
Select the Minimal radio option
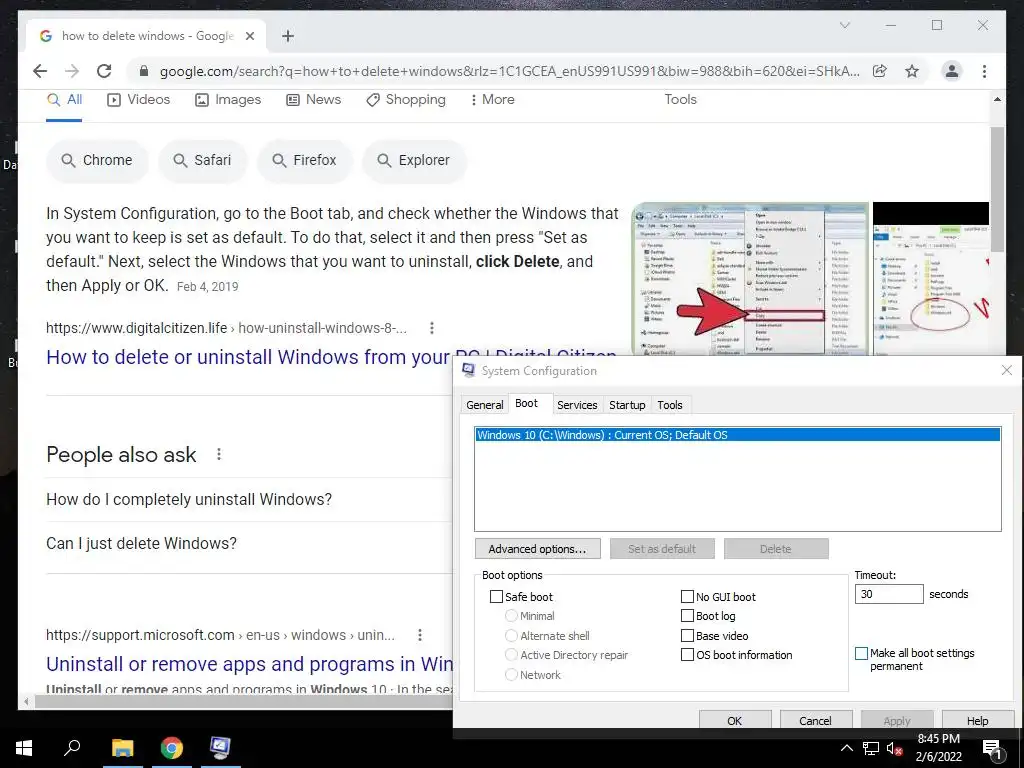(x=511, y=616)
